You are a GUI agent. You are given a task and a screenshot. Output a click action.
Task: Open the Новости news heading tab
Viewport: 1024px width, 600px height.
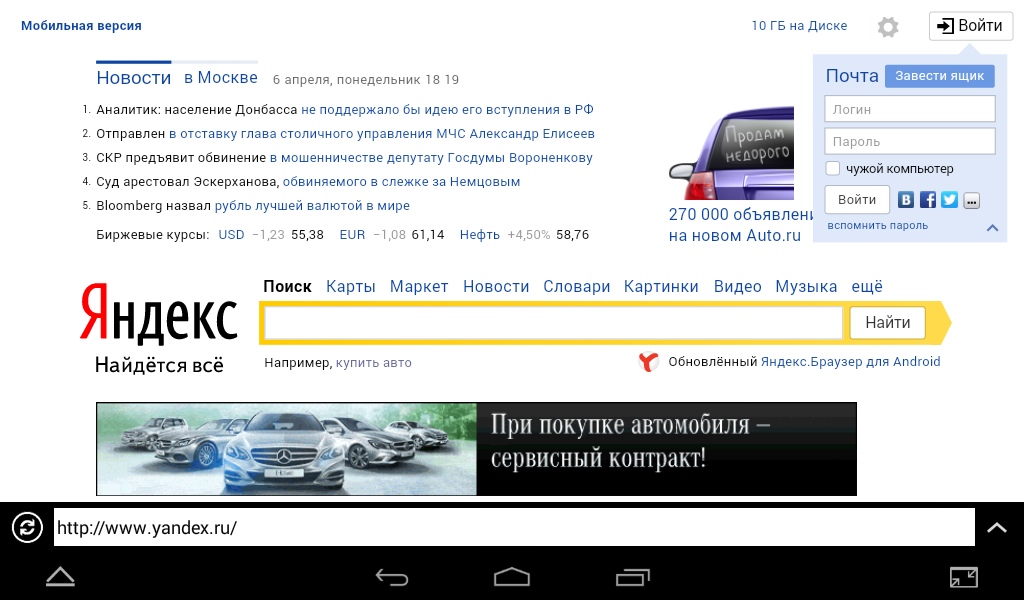(x=134, y=78)
